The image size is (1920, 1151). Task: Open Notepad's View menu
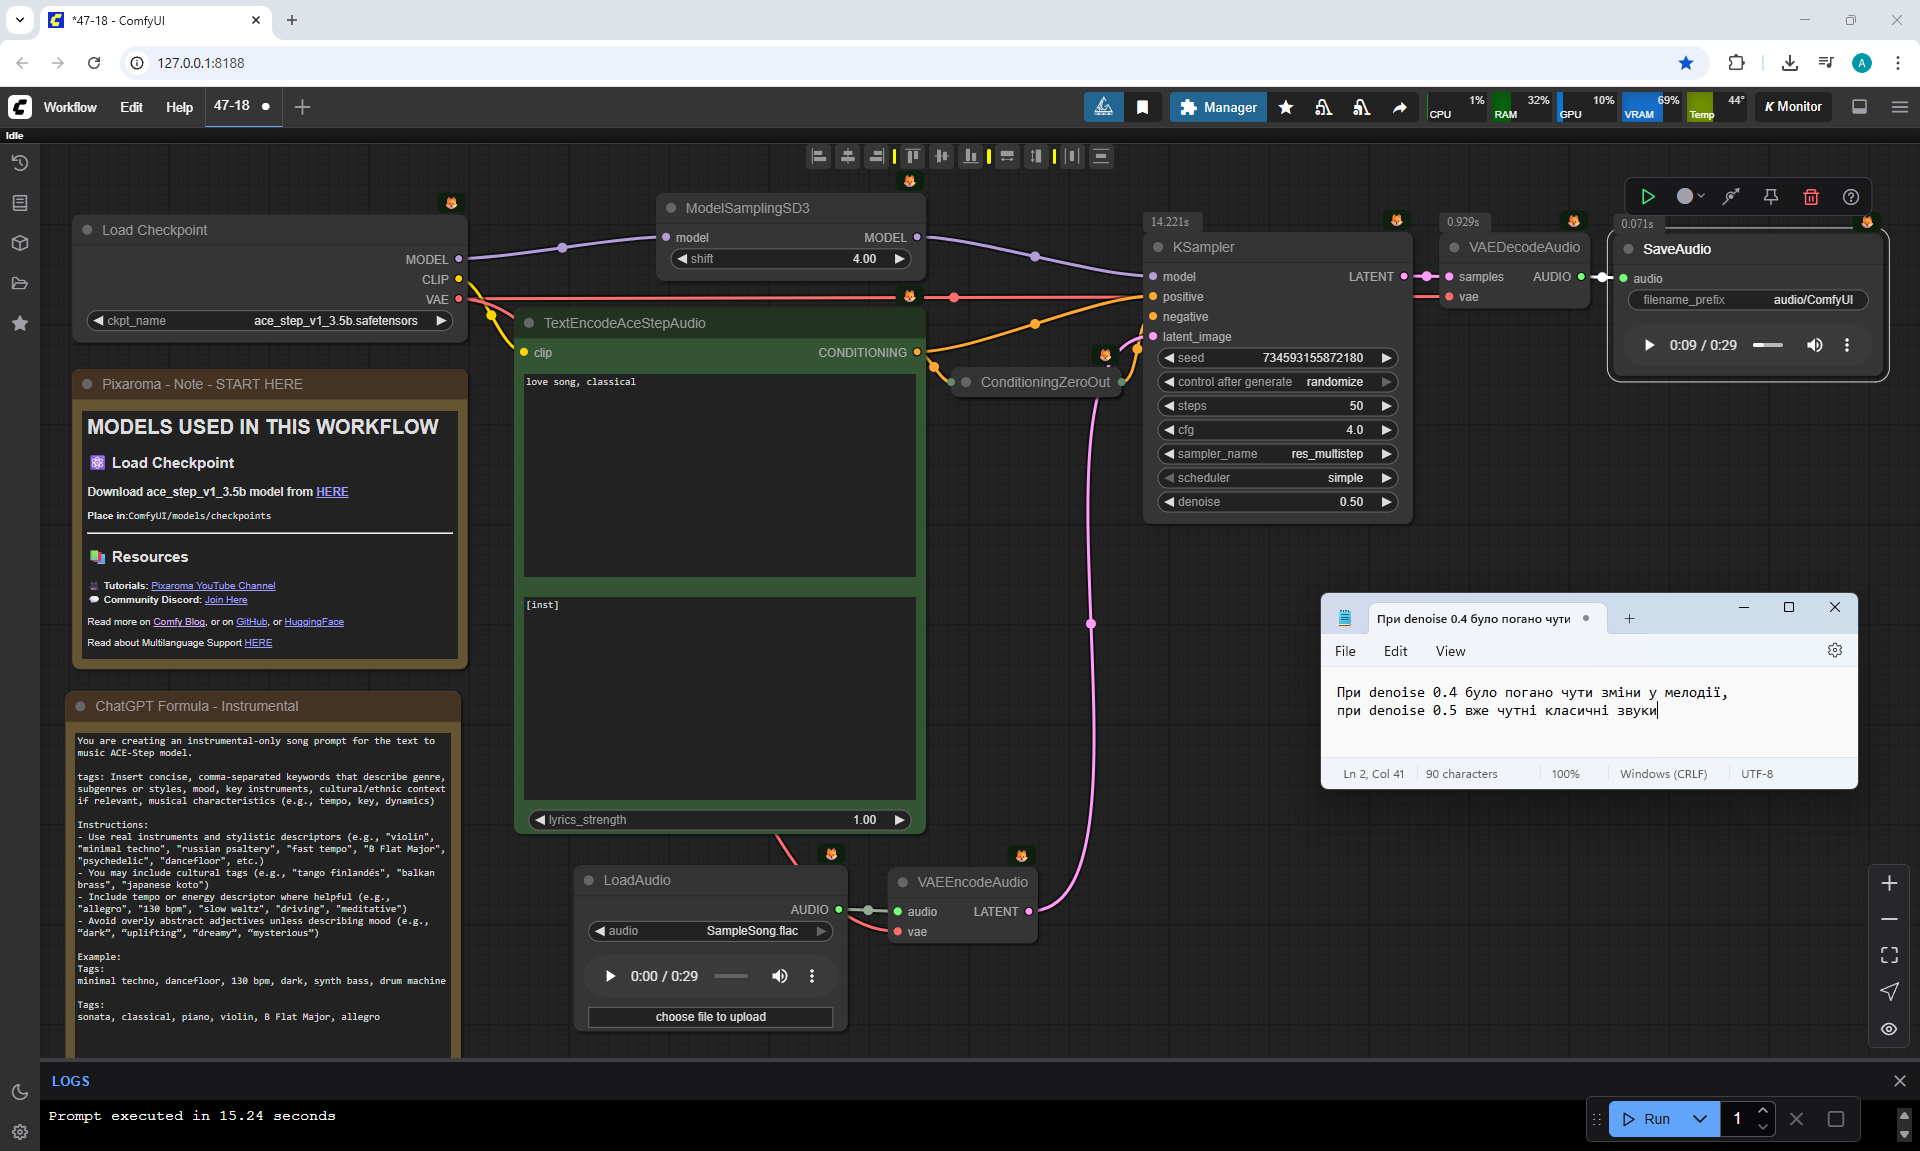(1450, 651)
